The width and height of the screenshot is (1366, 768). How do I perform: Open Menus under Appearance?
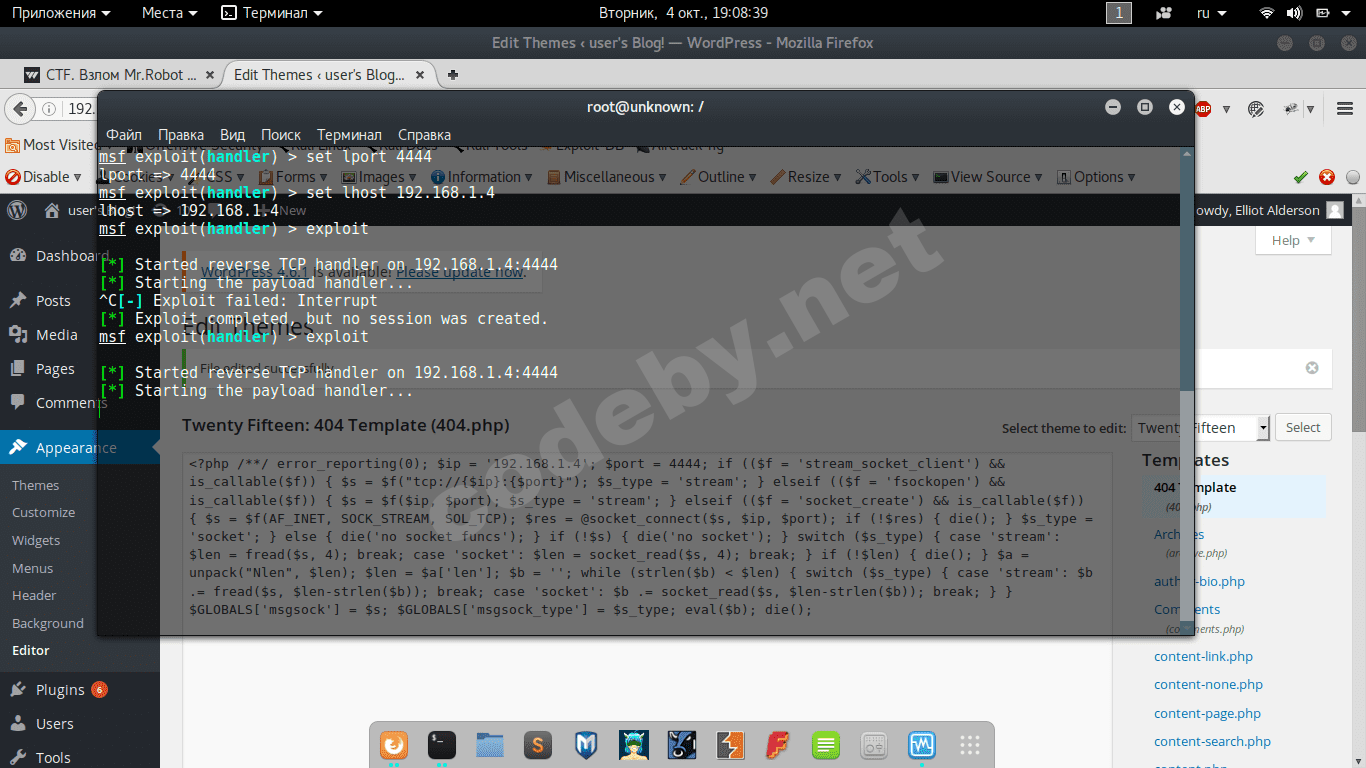point(33,568)
